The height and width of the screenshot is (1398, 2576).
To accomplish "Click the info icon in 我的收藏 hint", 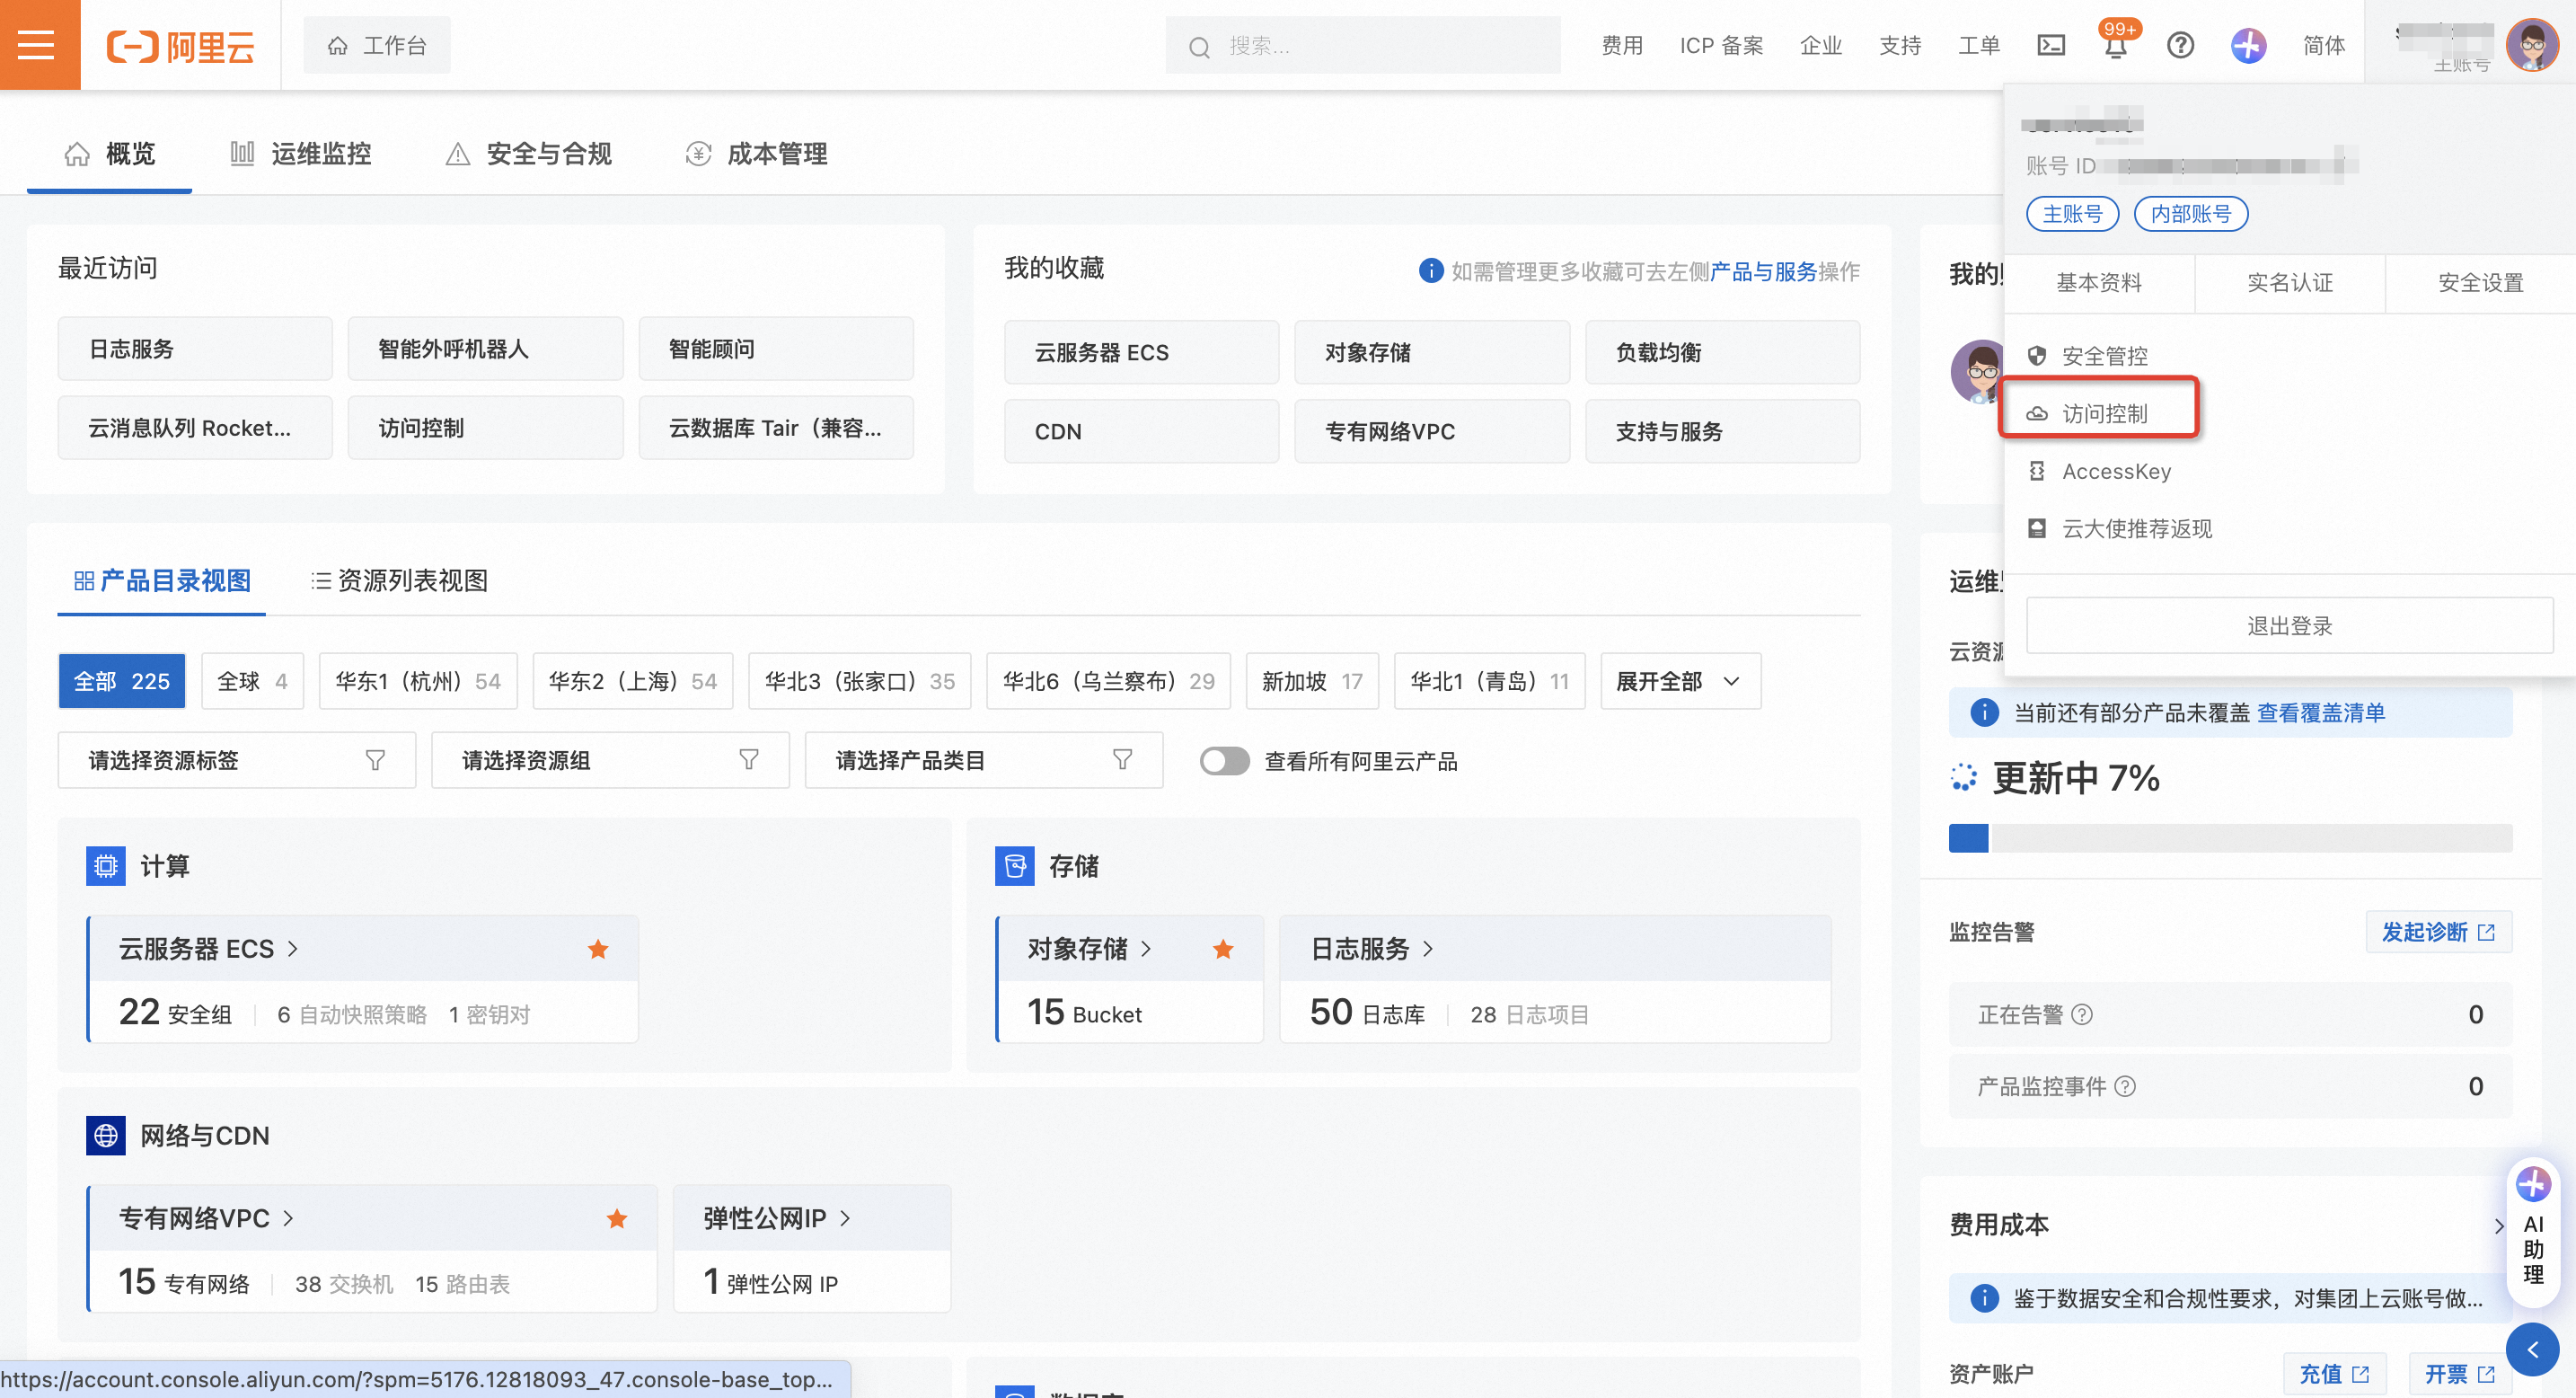I will [1430, 271].
